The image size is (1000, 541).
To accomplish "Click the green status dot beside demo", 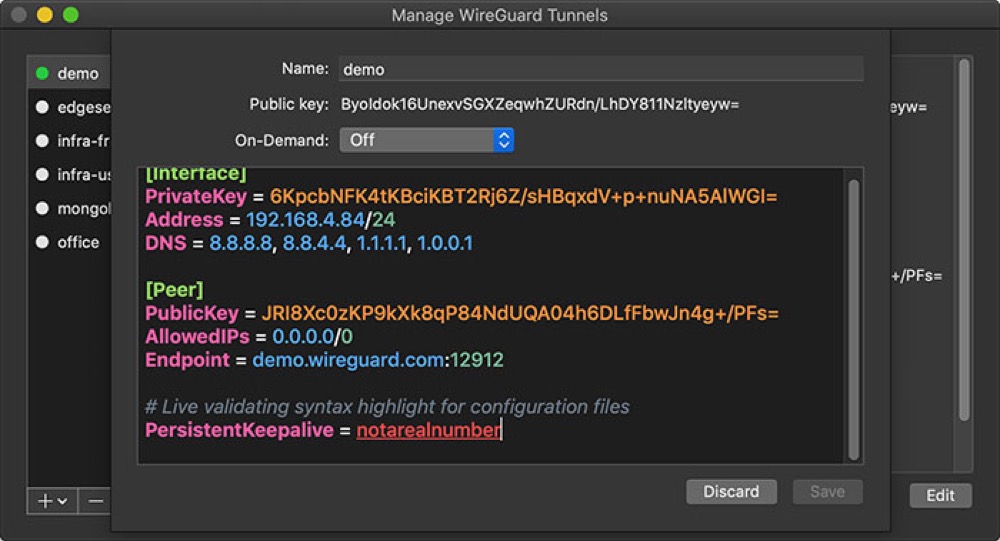I will [42, 73].
